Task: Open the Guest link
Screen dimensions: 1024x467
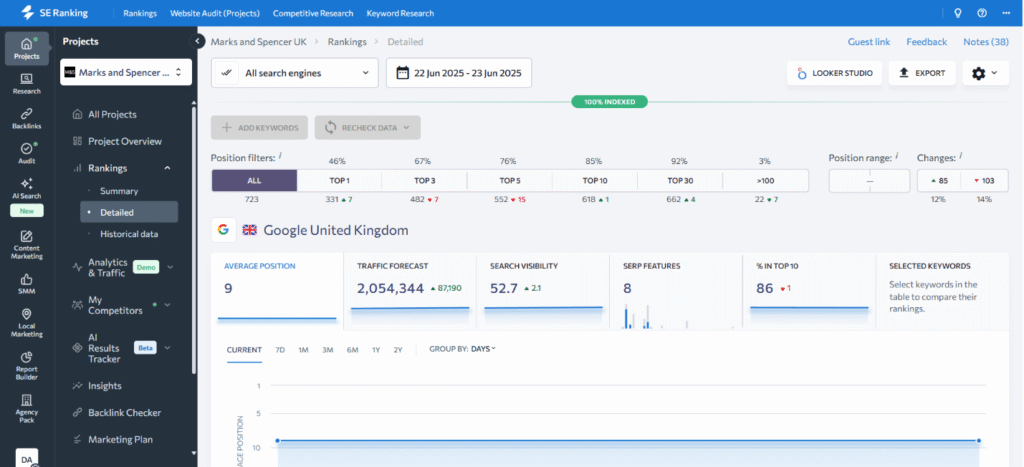Action: (x=869, y=42)
